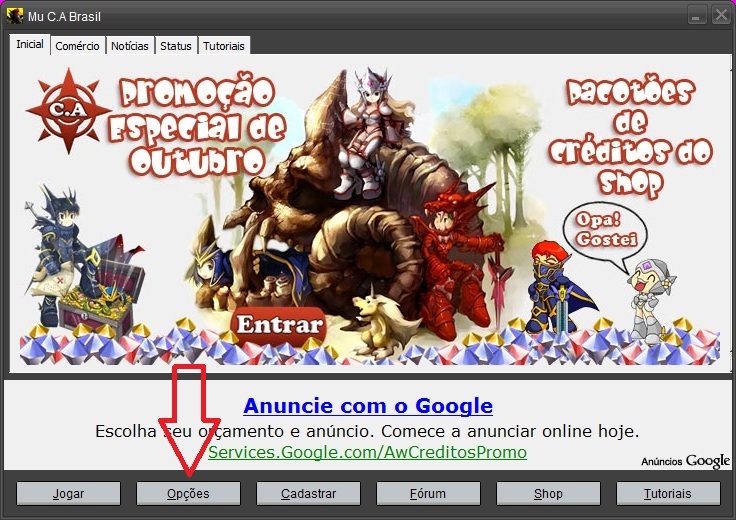The image size is (736, 520).
Task: Click the Cadastrar button
Action: click(x=308, y=493)
